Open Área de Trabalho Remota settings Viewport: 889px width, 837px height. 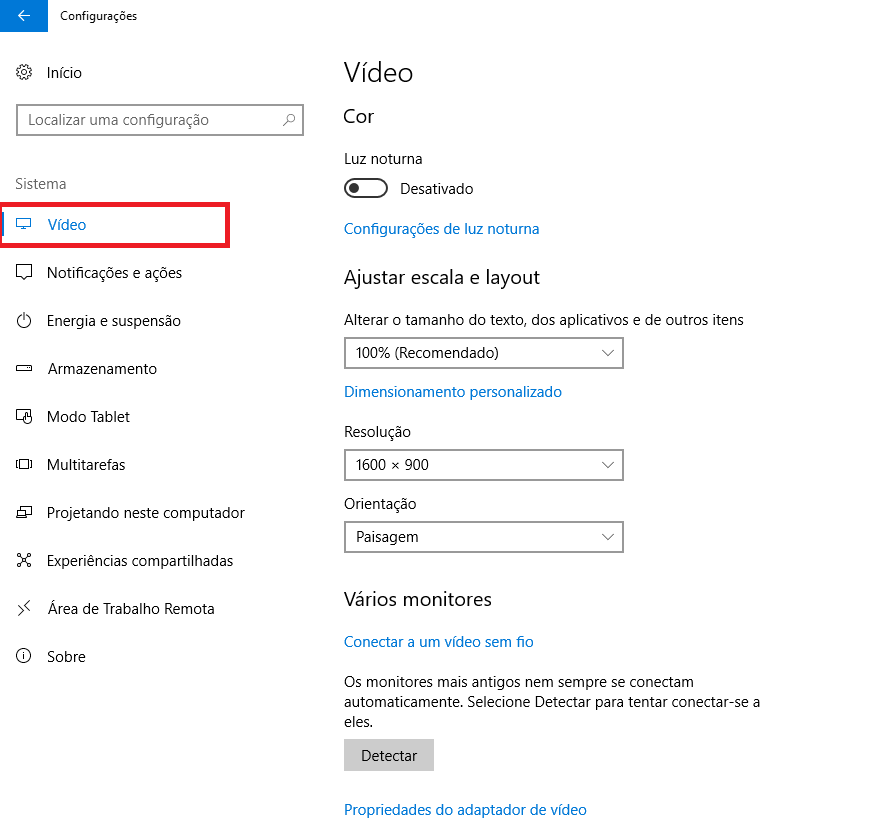(131, 608)
